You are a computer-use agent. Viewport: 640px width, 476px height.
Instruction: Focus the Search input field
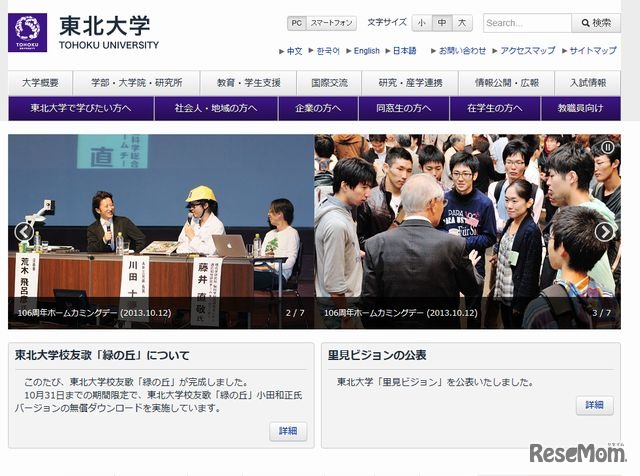click(x=527, y=23)
